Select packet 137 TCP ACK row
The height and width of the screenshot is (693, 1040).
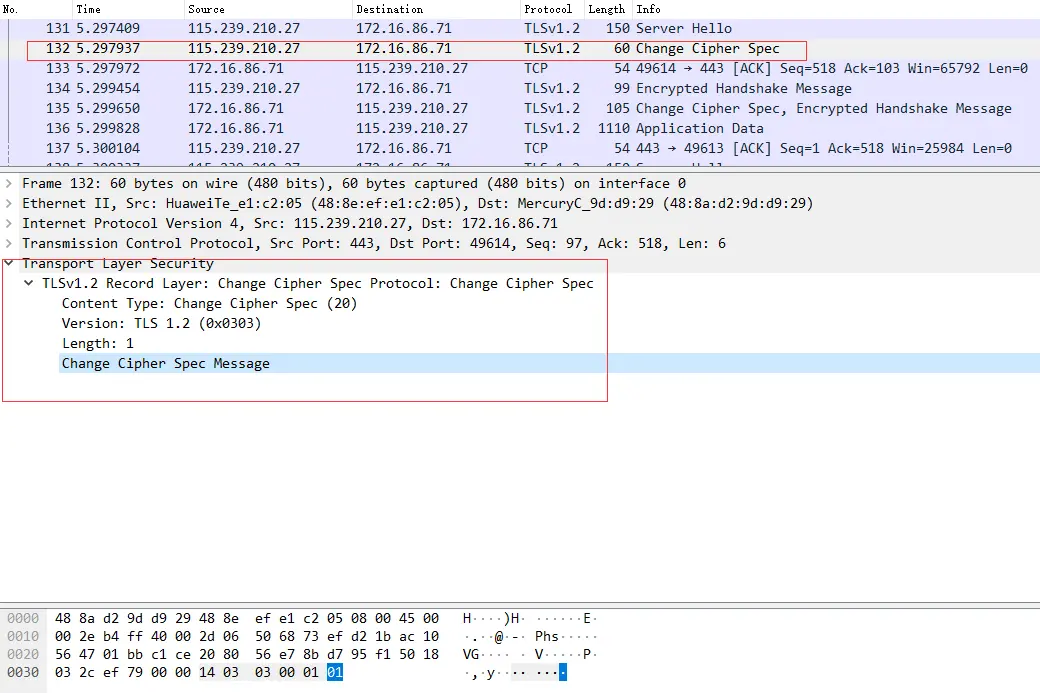click(520, 148)
